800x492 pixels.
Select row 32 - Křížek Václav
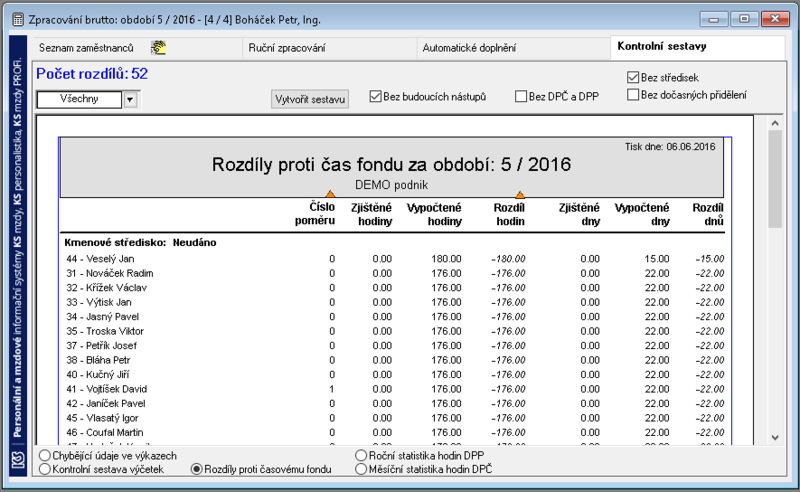click(x=394, y=288)
